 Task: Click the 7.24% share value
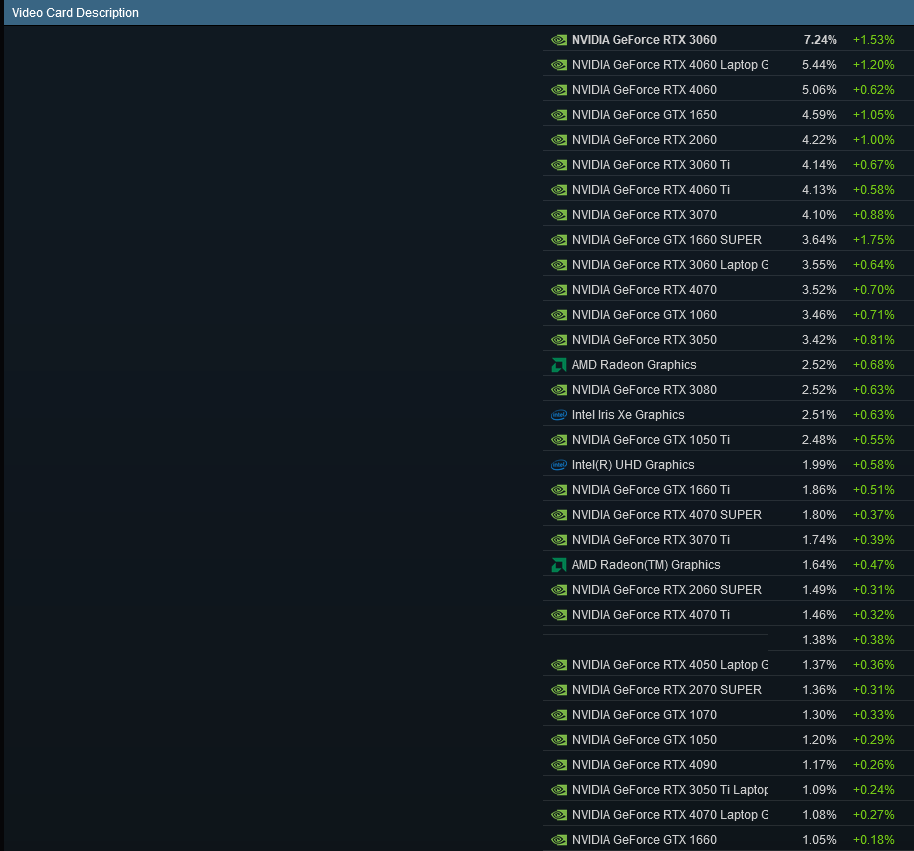820,40
